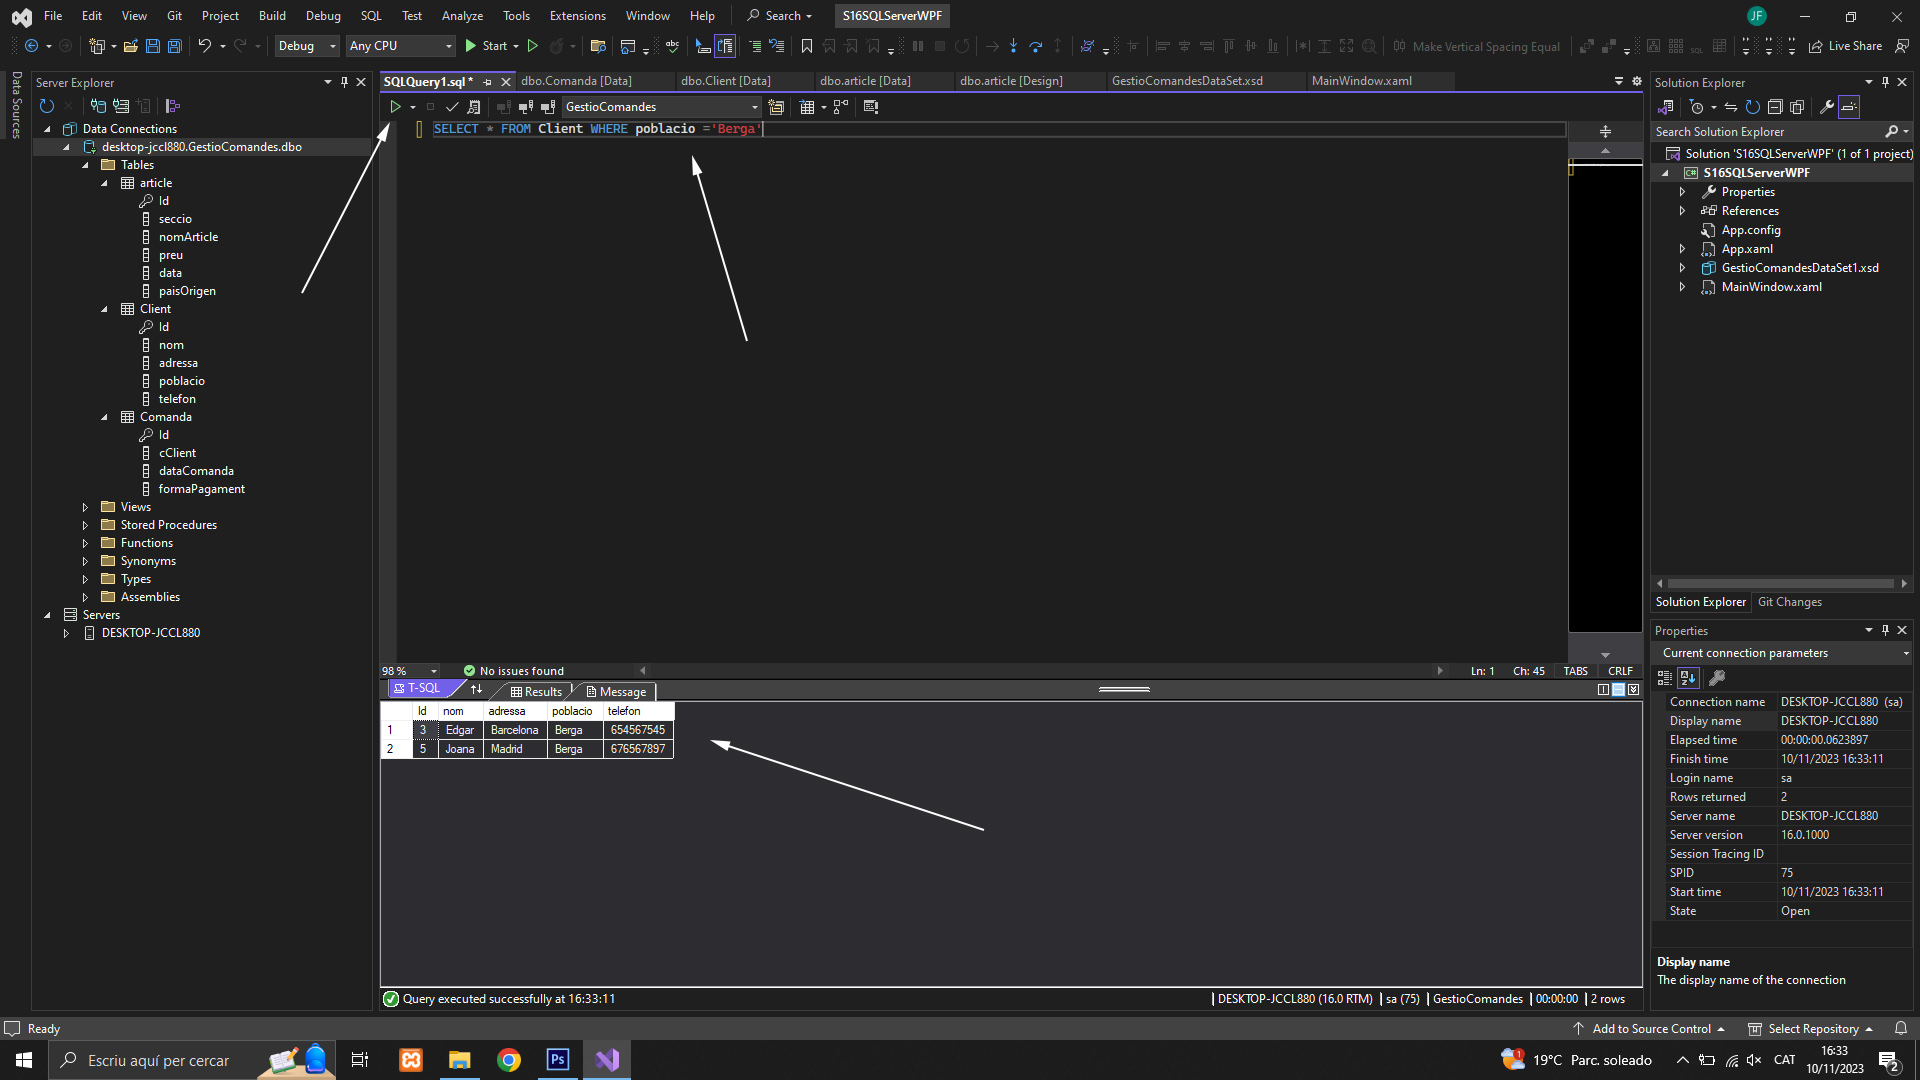
Task: Toggle Alphabetical sorting in Properties panel
Action: click(x=1688, y=678)
